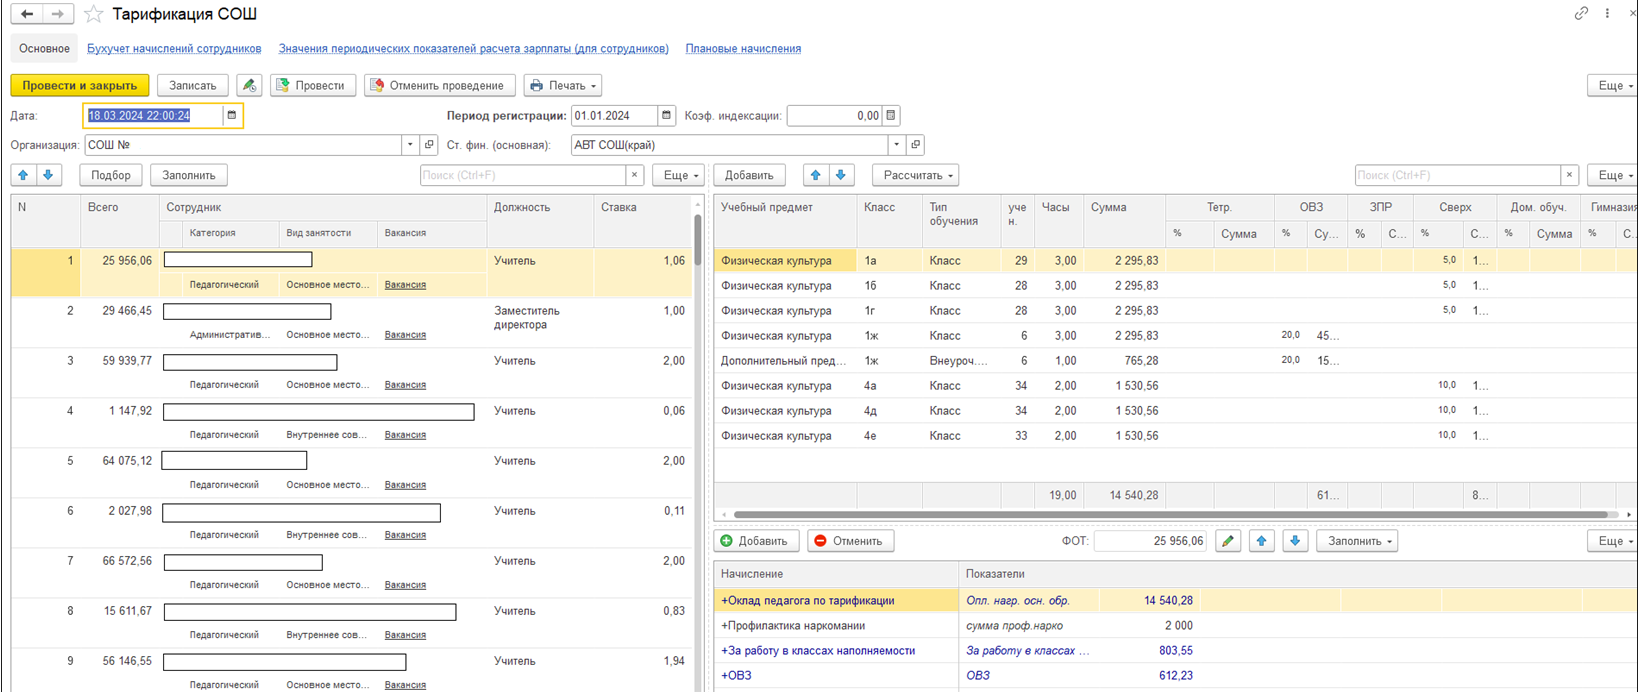Screen dimensions: 1638x692
Task: Click into the Дата input field
Action: coord(152,116)
